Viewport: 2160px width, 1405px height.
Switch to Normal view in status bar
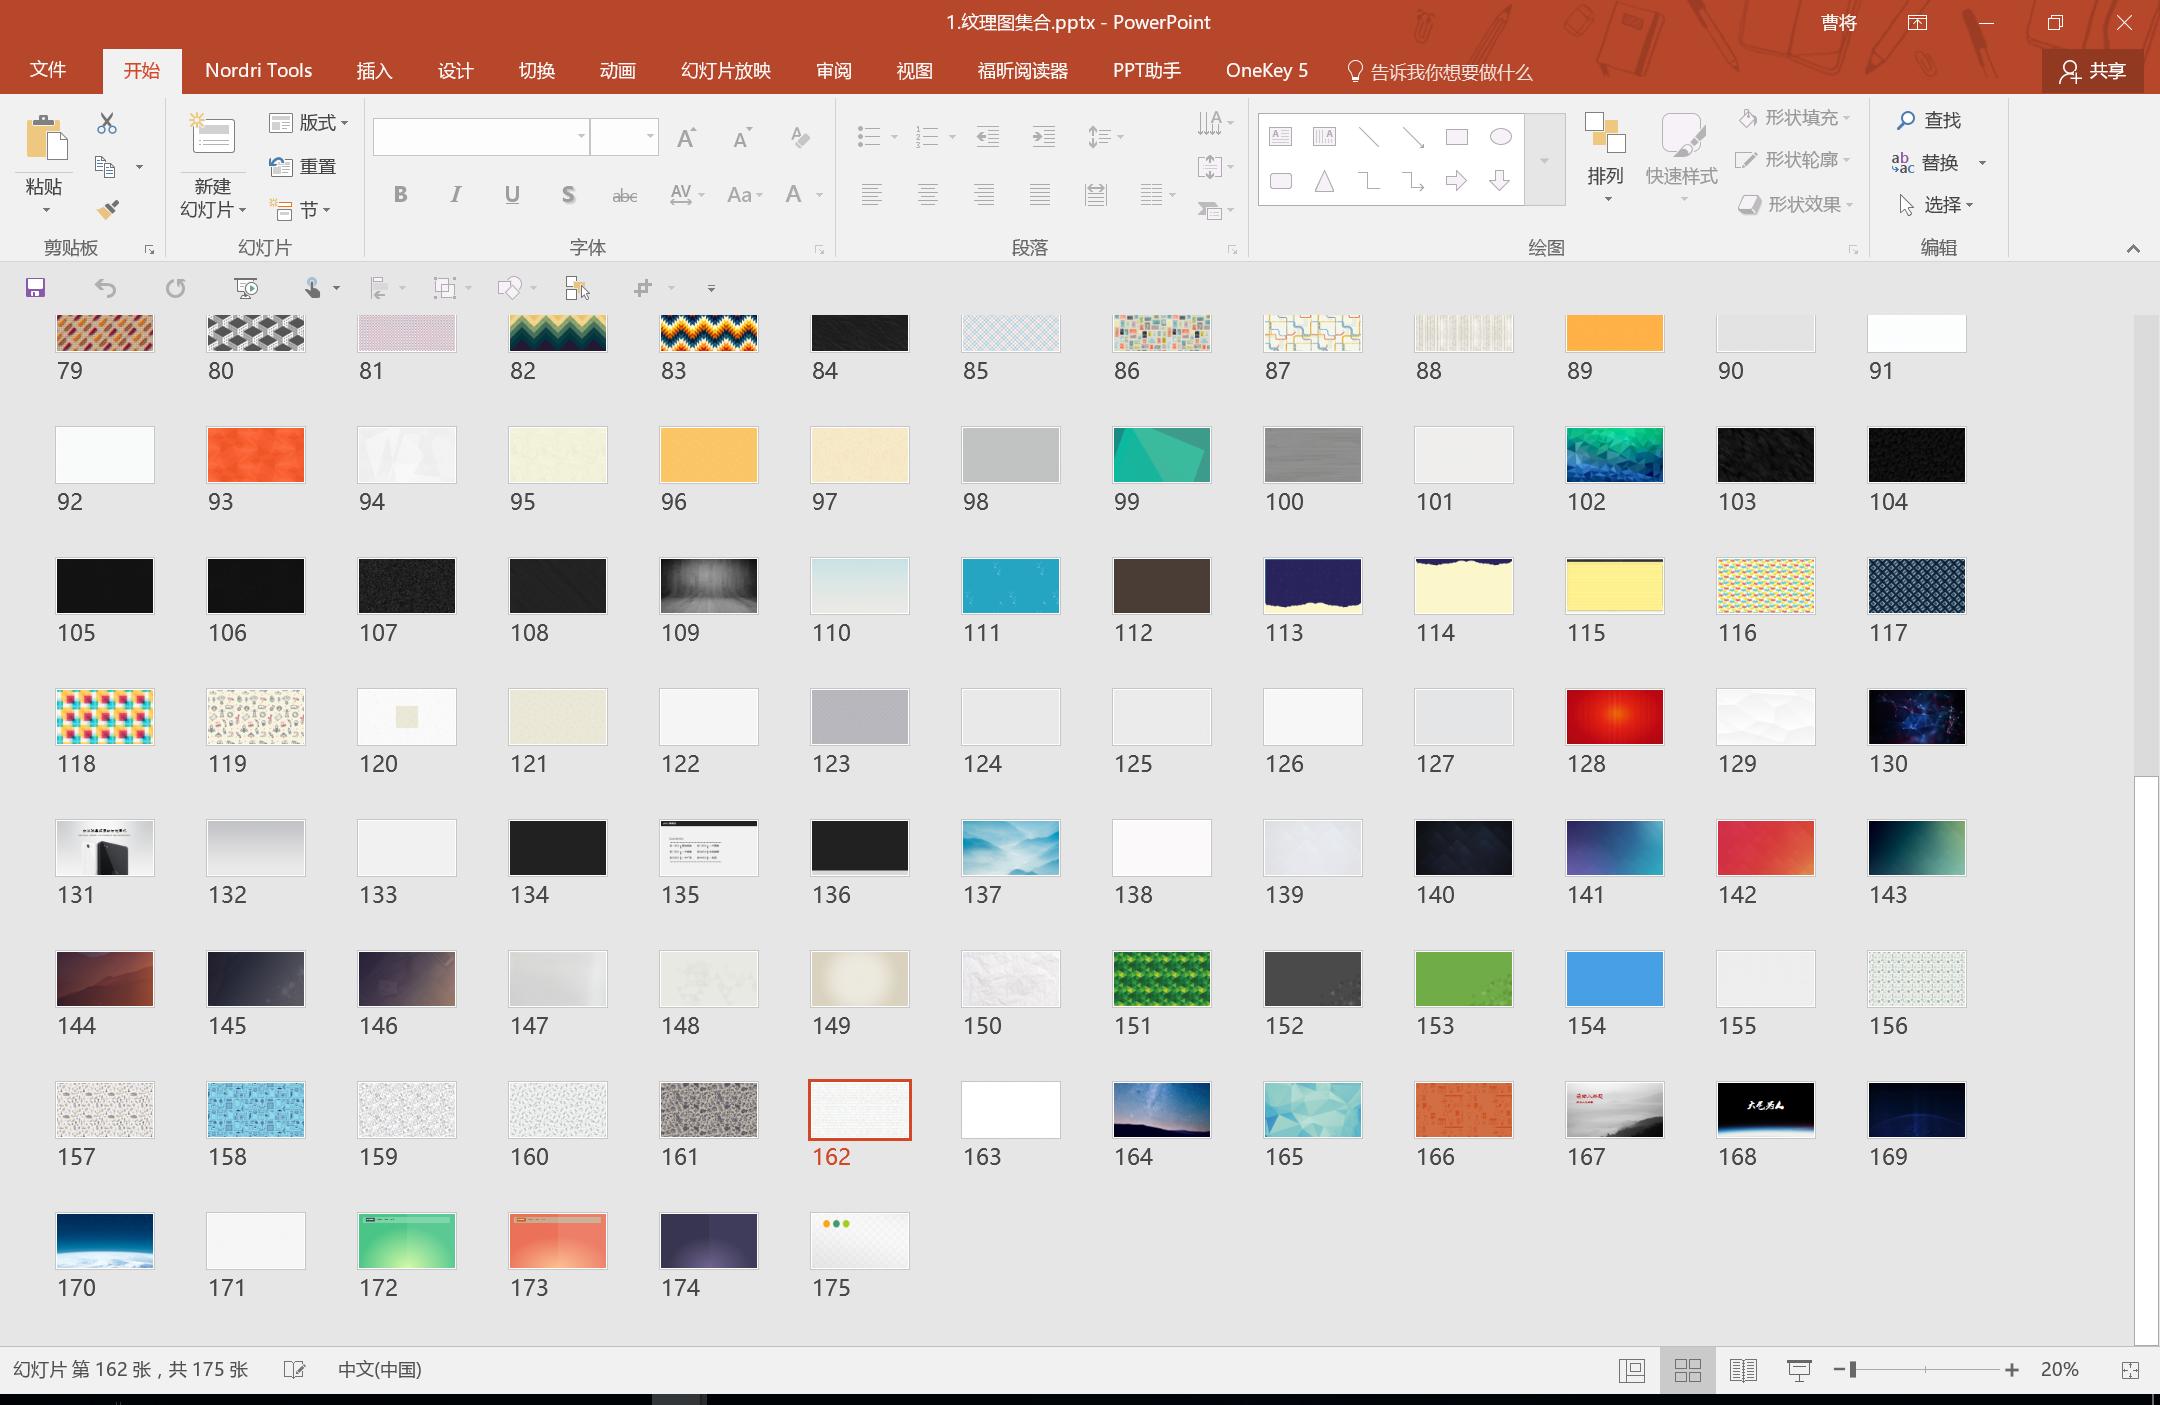(1632, 1370)
